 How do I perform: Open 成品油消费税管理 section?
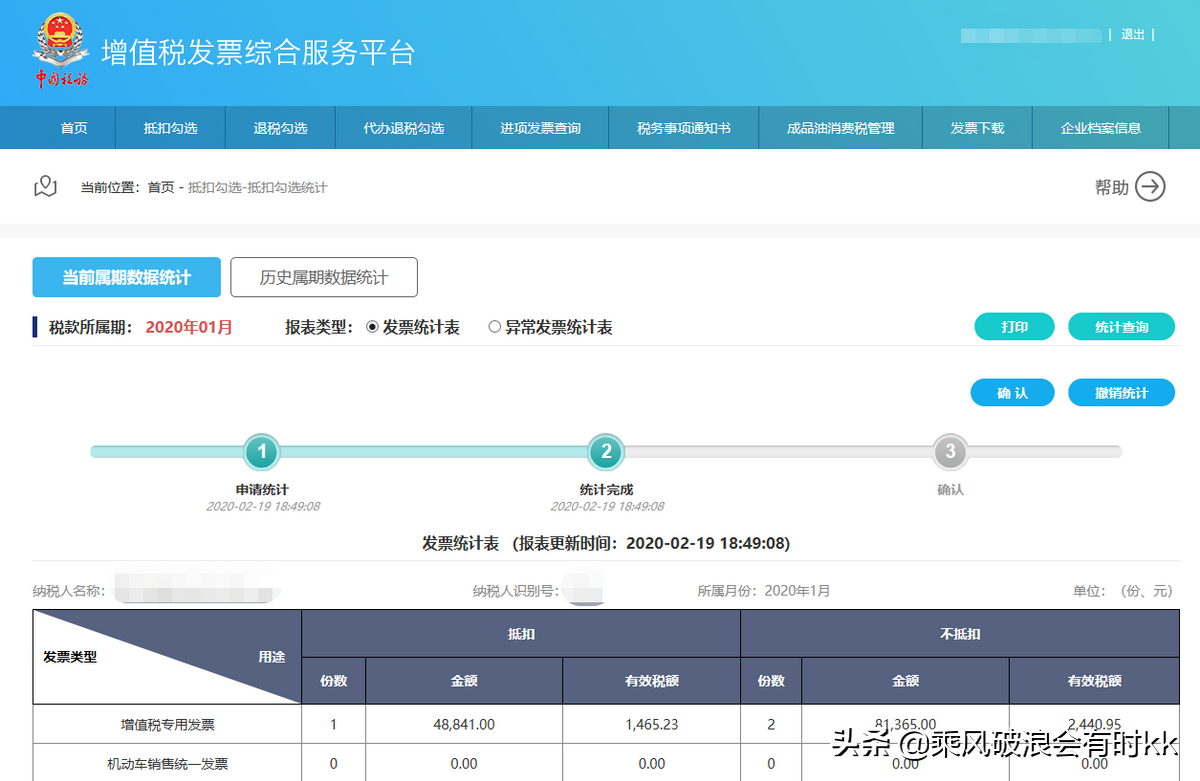(x=843, y=127)
